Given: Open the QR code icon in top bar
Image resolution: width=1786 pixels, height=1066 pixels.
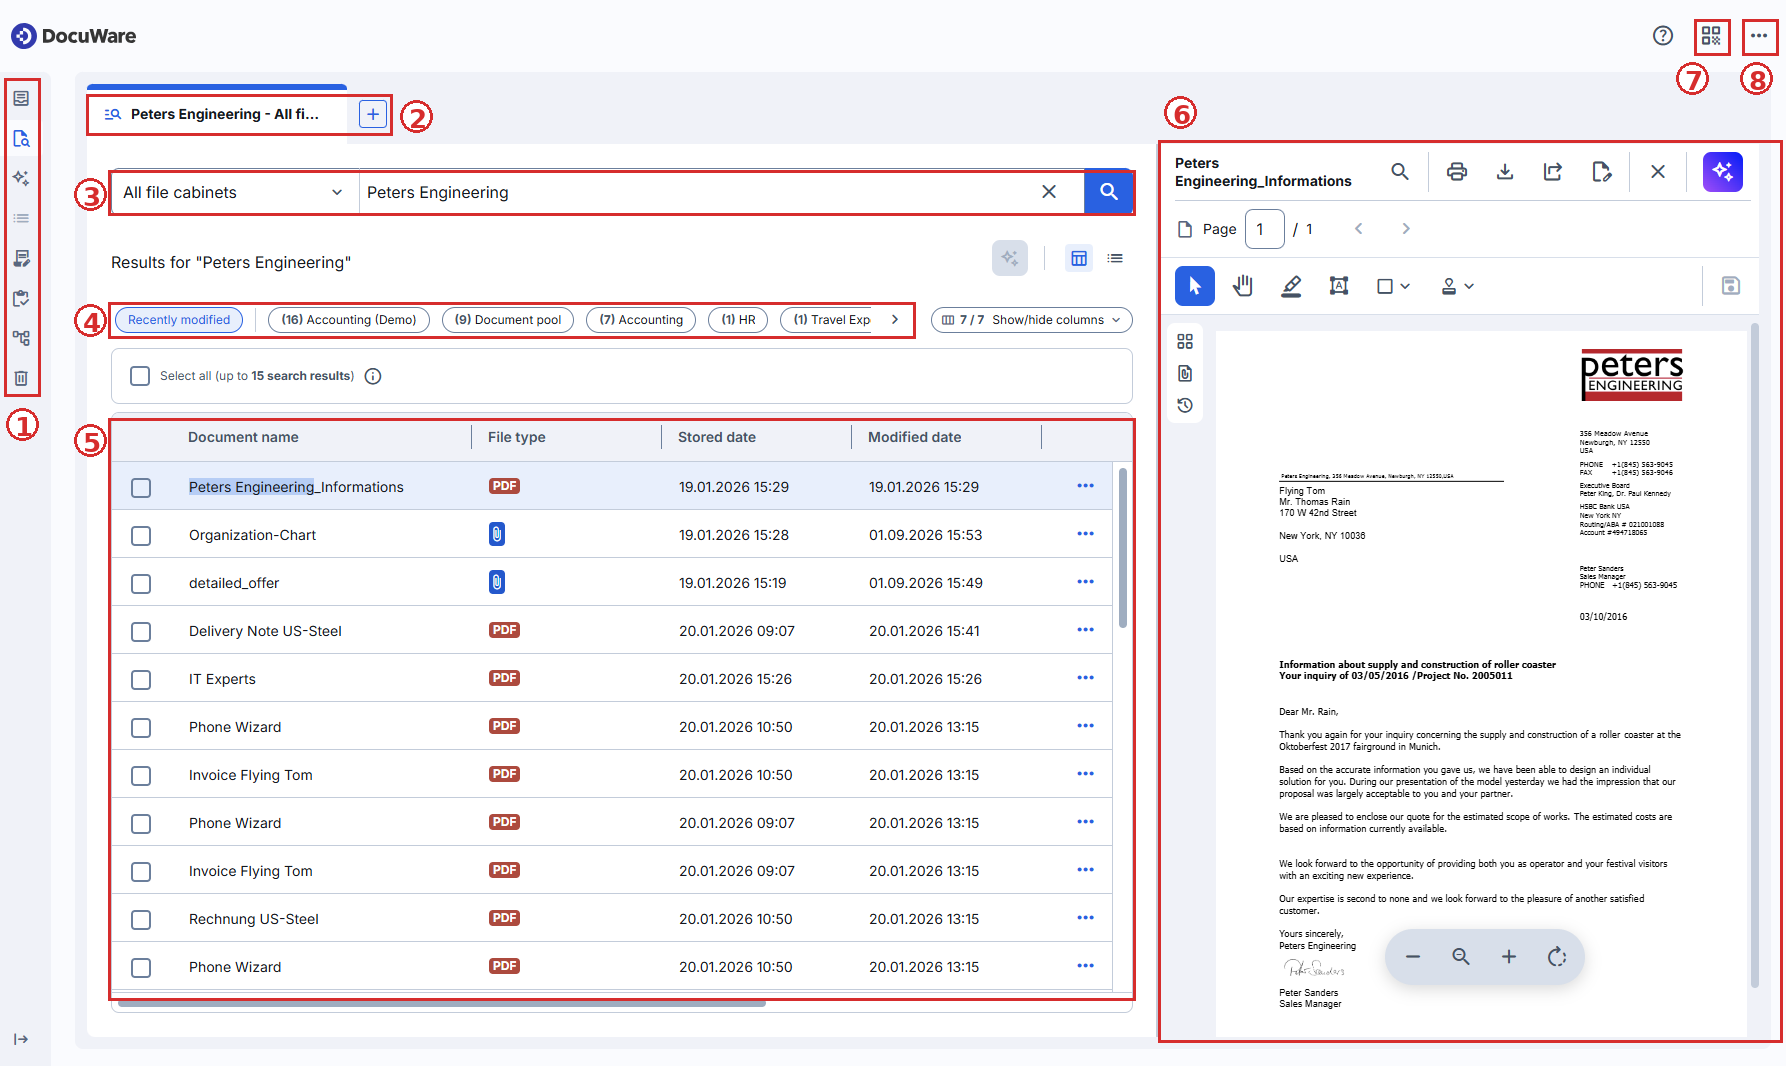Looking at the screenshot, I should coord(1711,36).
